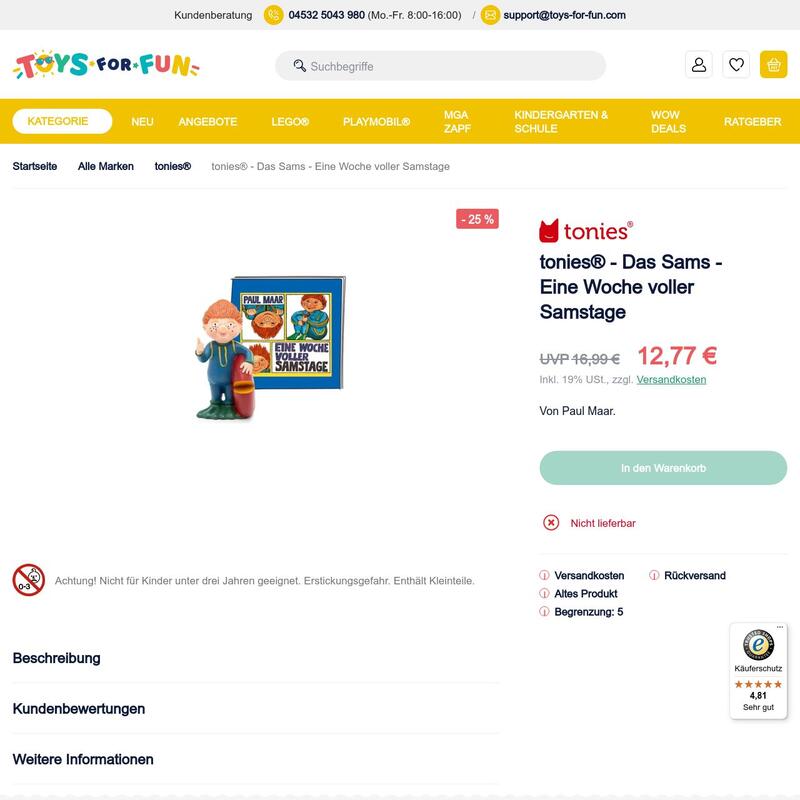Click the email envelope icon
Viewport: 800px width, 800px height.
pyautogui.click(x=490, y=15)
